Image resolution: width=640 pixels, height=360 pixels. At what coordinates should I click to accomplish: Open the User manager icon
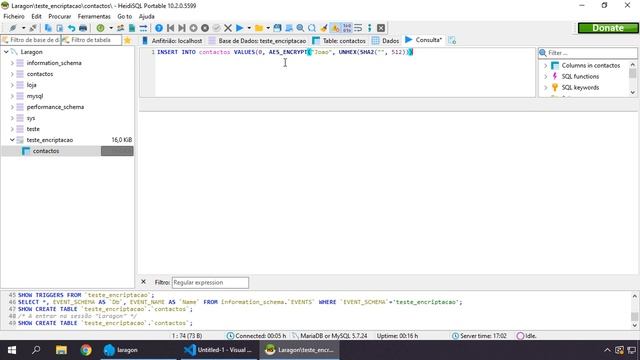[x=120, y=28]
